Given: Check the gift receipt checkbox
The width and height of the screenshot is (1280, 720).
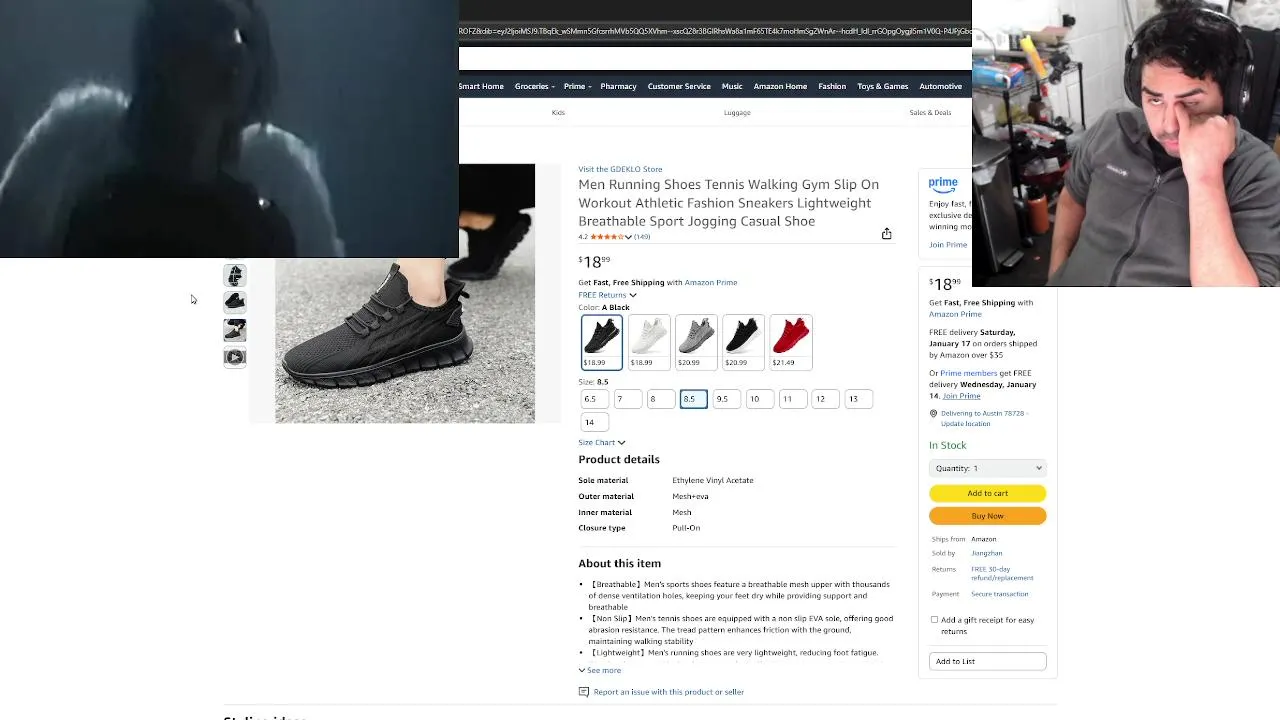Looking at the screenshot, I should pyautogui.click(x=935, y=620).
